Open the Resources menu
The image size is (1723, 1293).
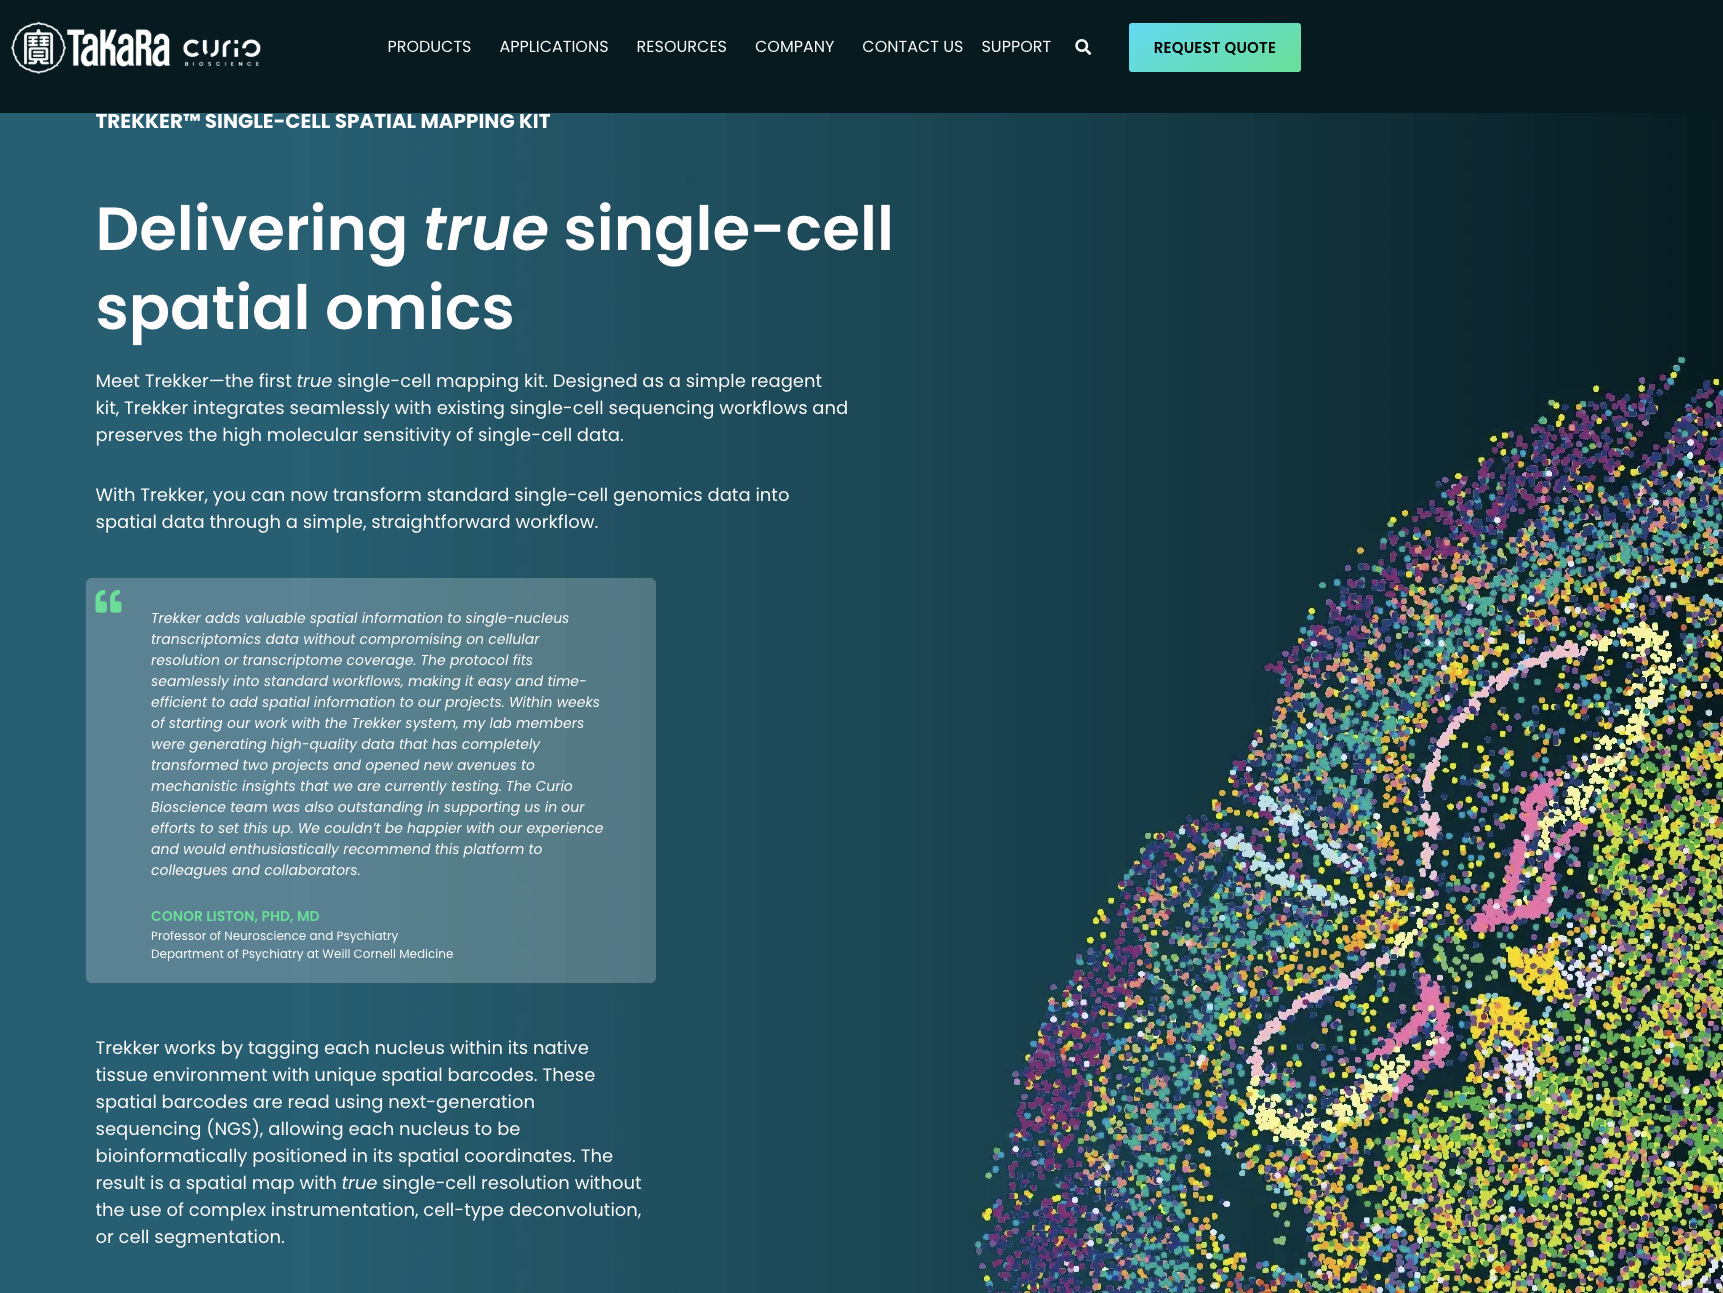pos(681,47)
